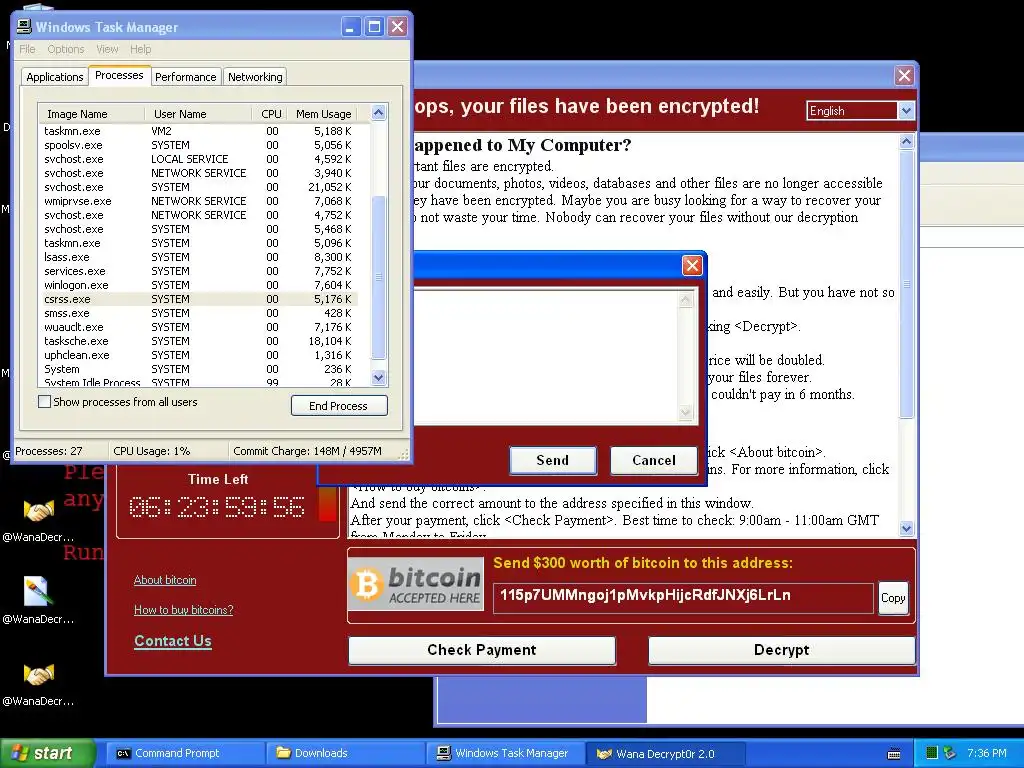This screenshot has width=1024, height=768.
Task: Sort by CPU column header
Action: pos(270,114)
